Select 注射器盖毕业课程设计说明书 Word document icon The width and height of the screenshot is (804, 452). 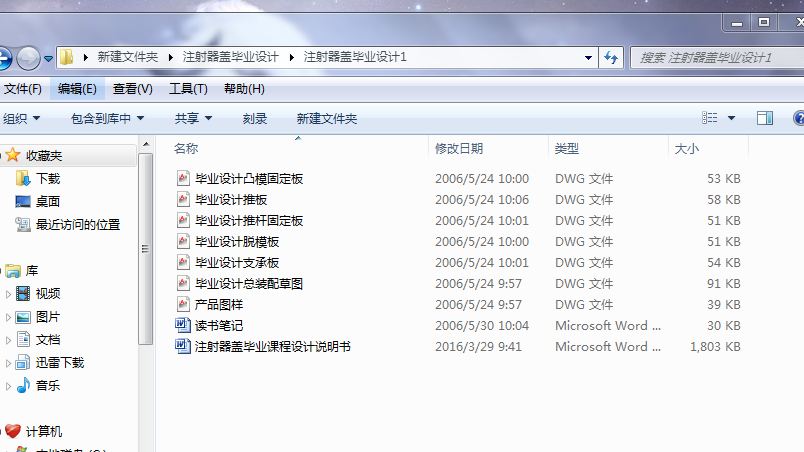183,346
